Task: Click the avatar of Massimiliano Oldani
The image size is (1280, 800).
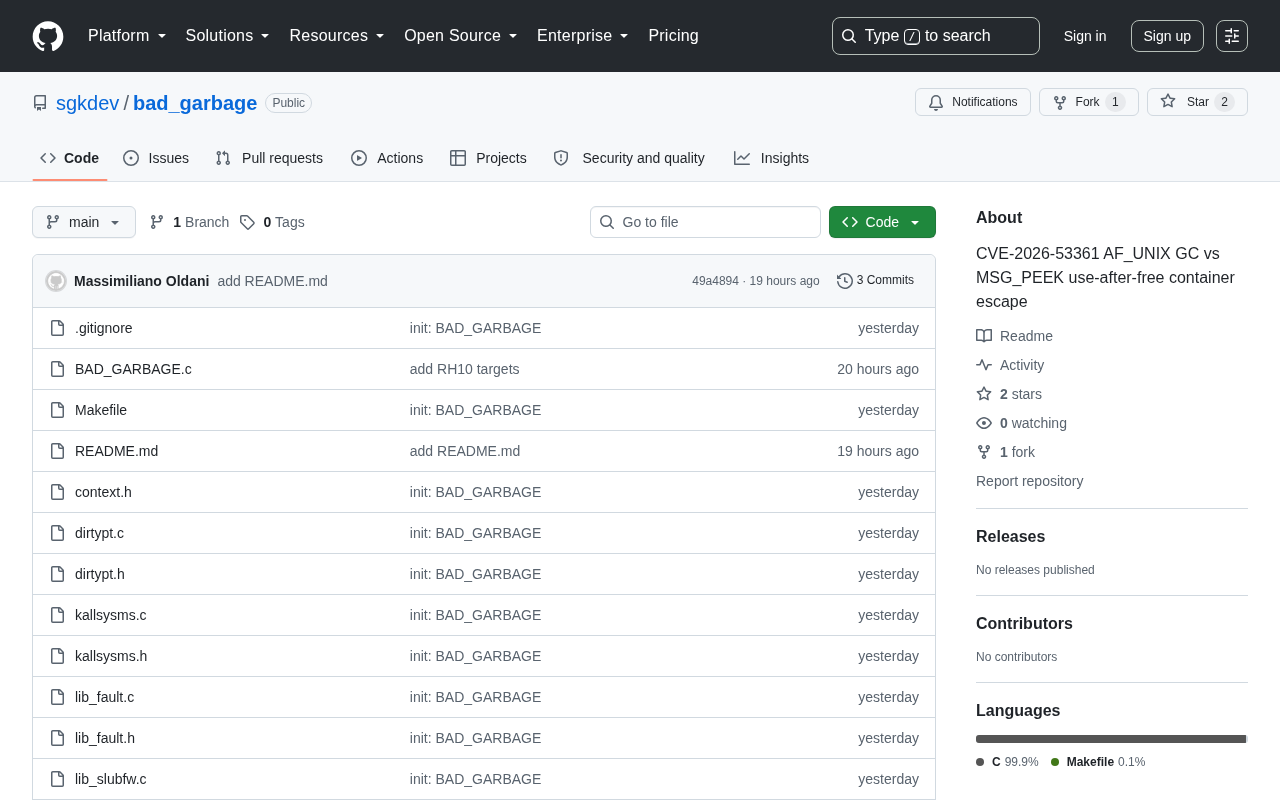Action: point(56,281)
